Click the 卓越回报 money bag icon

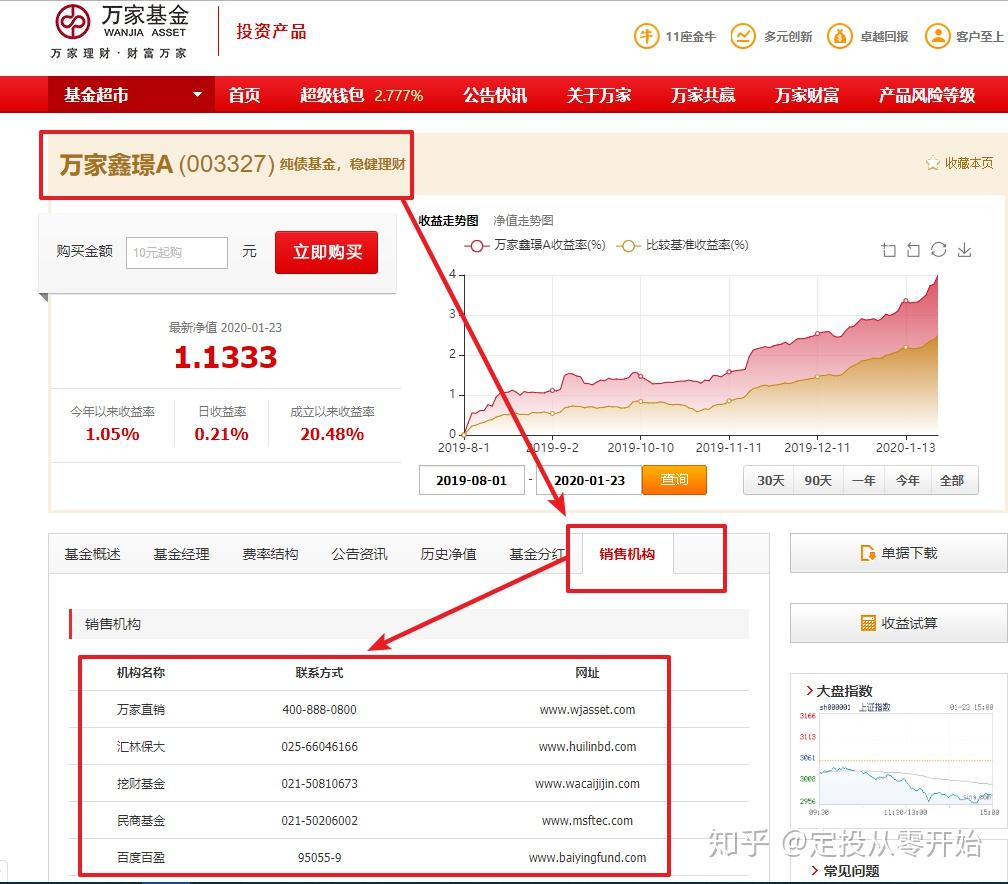tap(840, 36)
